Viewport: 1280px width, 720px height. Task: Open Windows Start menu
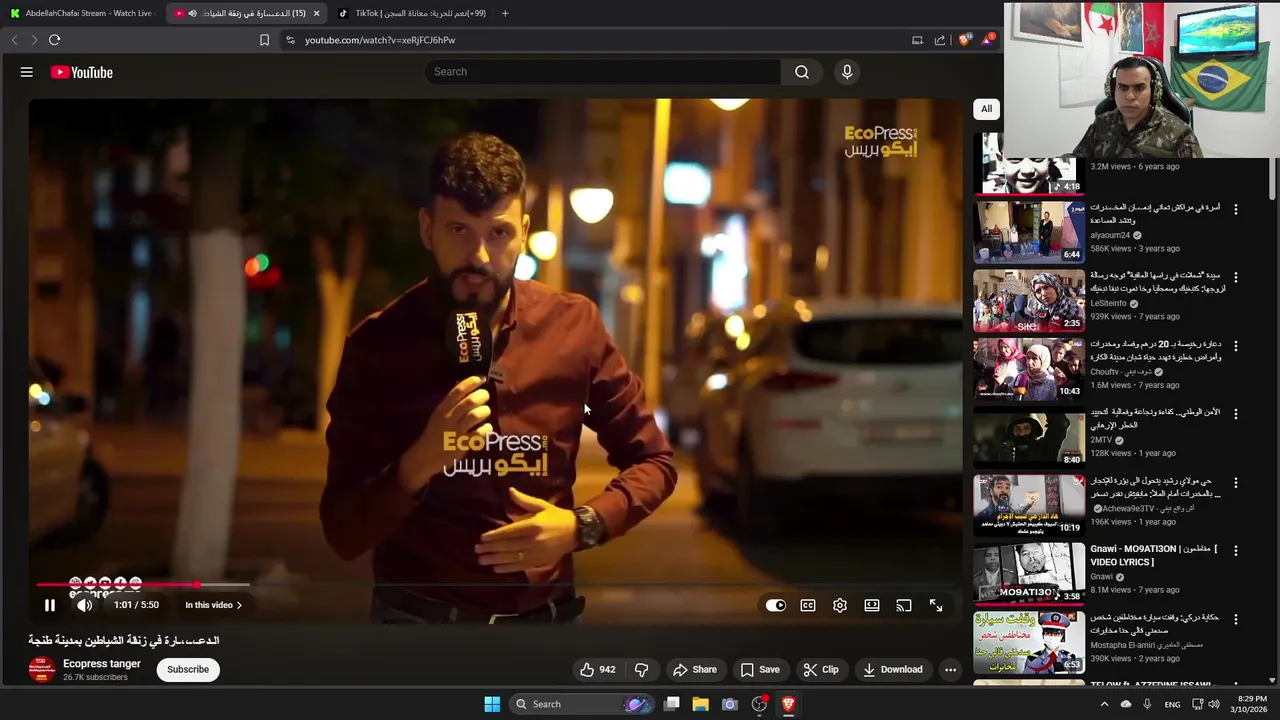[492, 704]
